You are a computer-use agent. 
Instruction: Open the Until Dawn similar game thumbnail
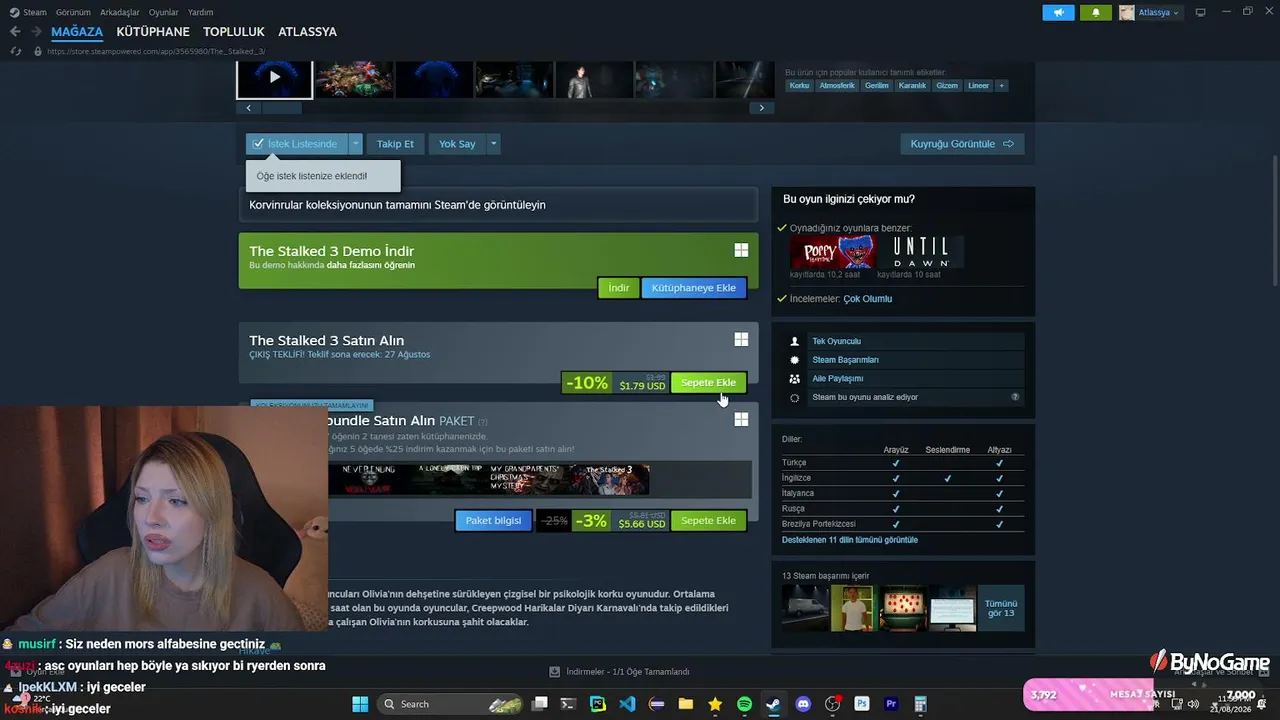coord(921,252)
